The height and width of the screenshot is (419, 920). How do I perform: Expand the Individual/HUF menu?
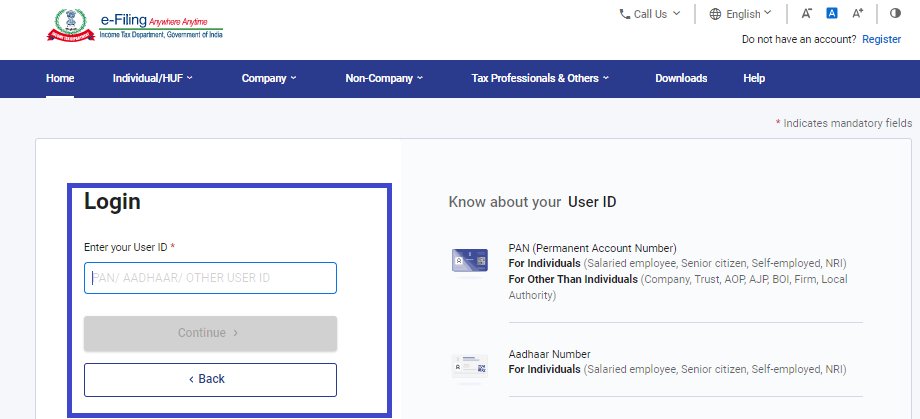pyautogui.click(x=152, y=78)
